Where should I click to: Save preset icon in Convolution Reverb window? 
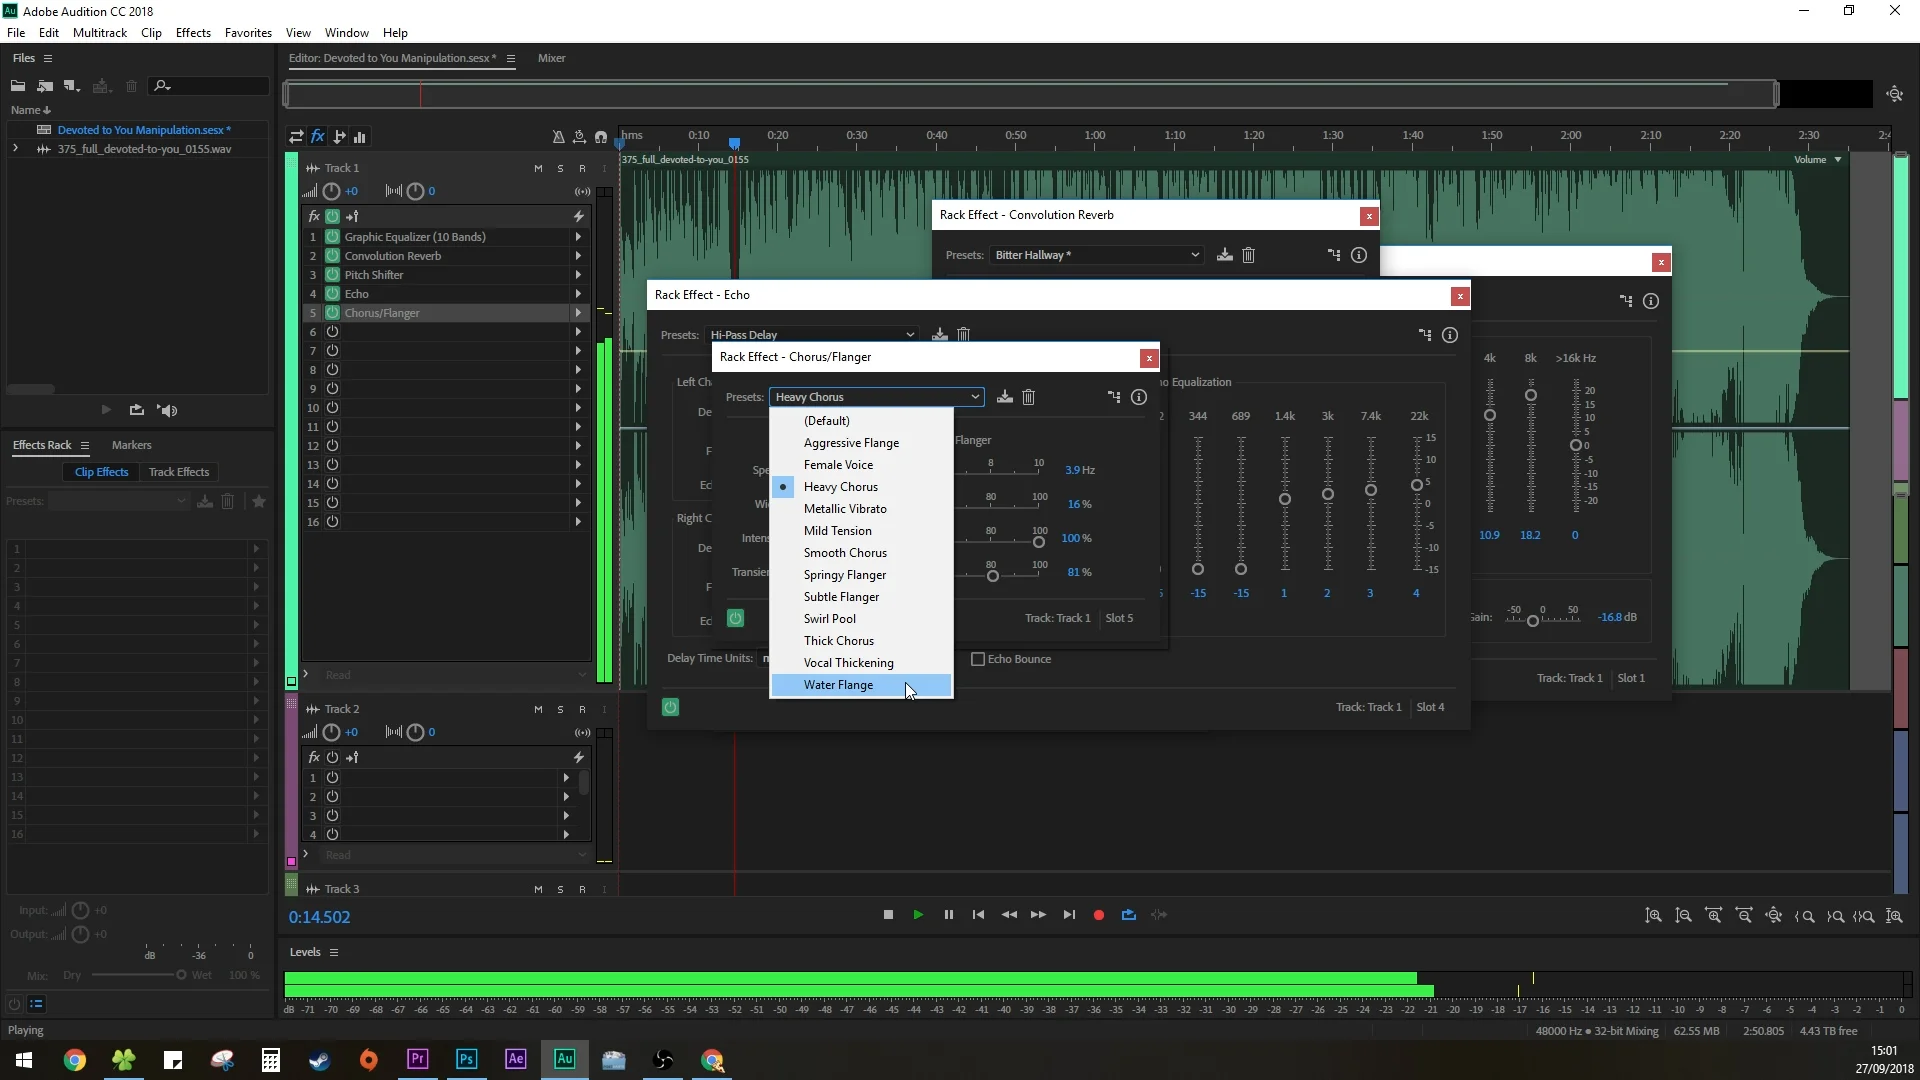[x=1225, y=255]
